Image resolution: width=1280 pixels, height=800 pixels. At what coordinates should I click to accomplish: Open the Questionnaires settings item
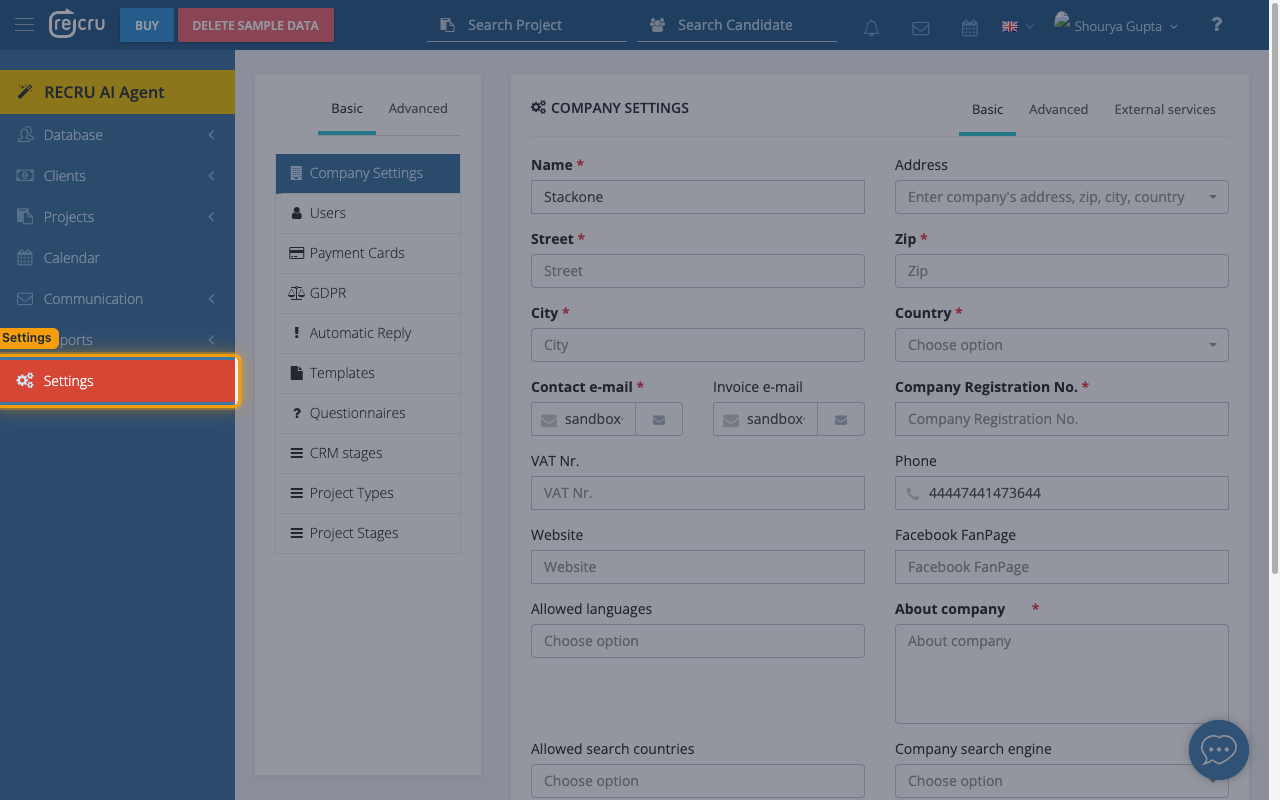(368, 413)
